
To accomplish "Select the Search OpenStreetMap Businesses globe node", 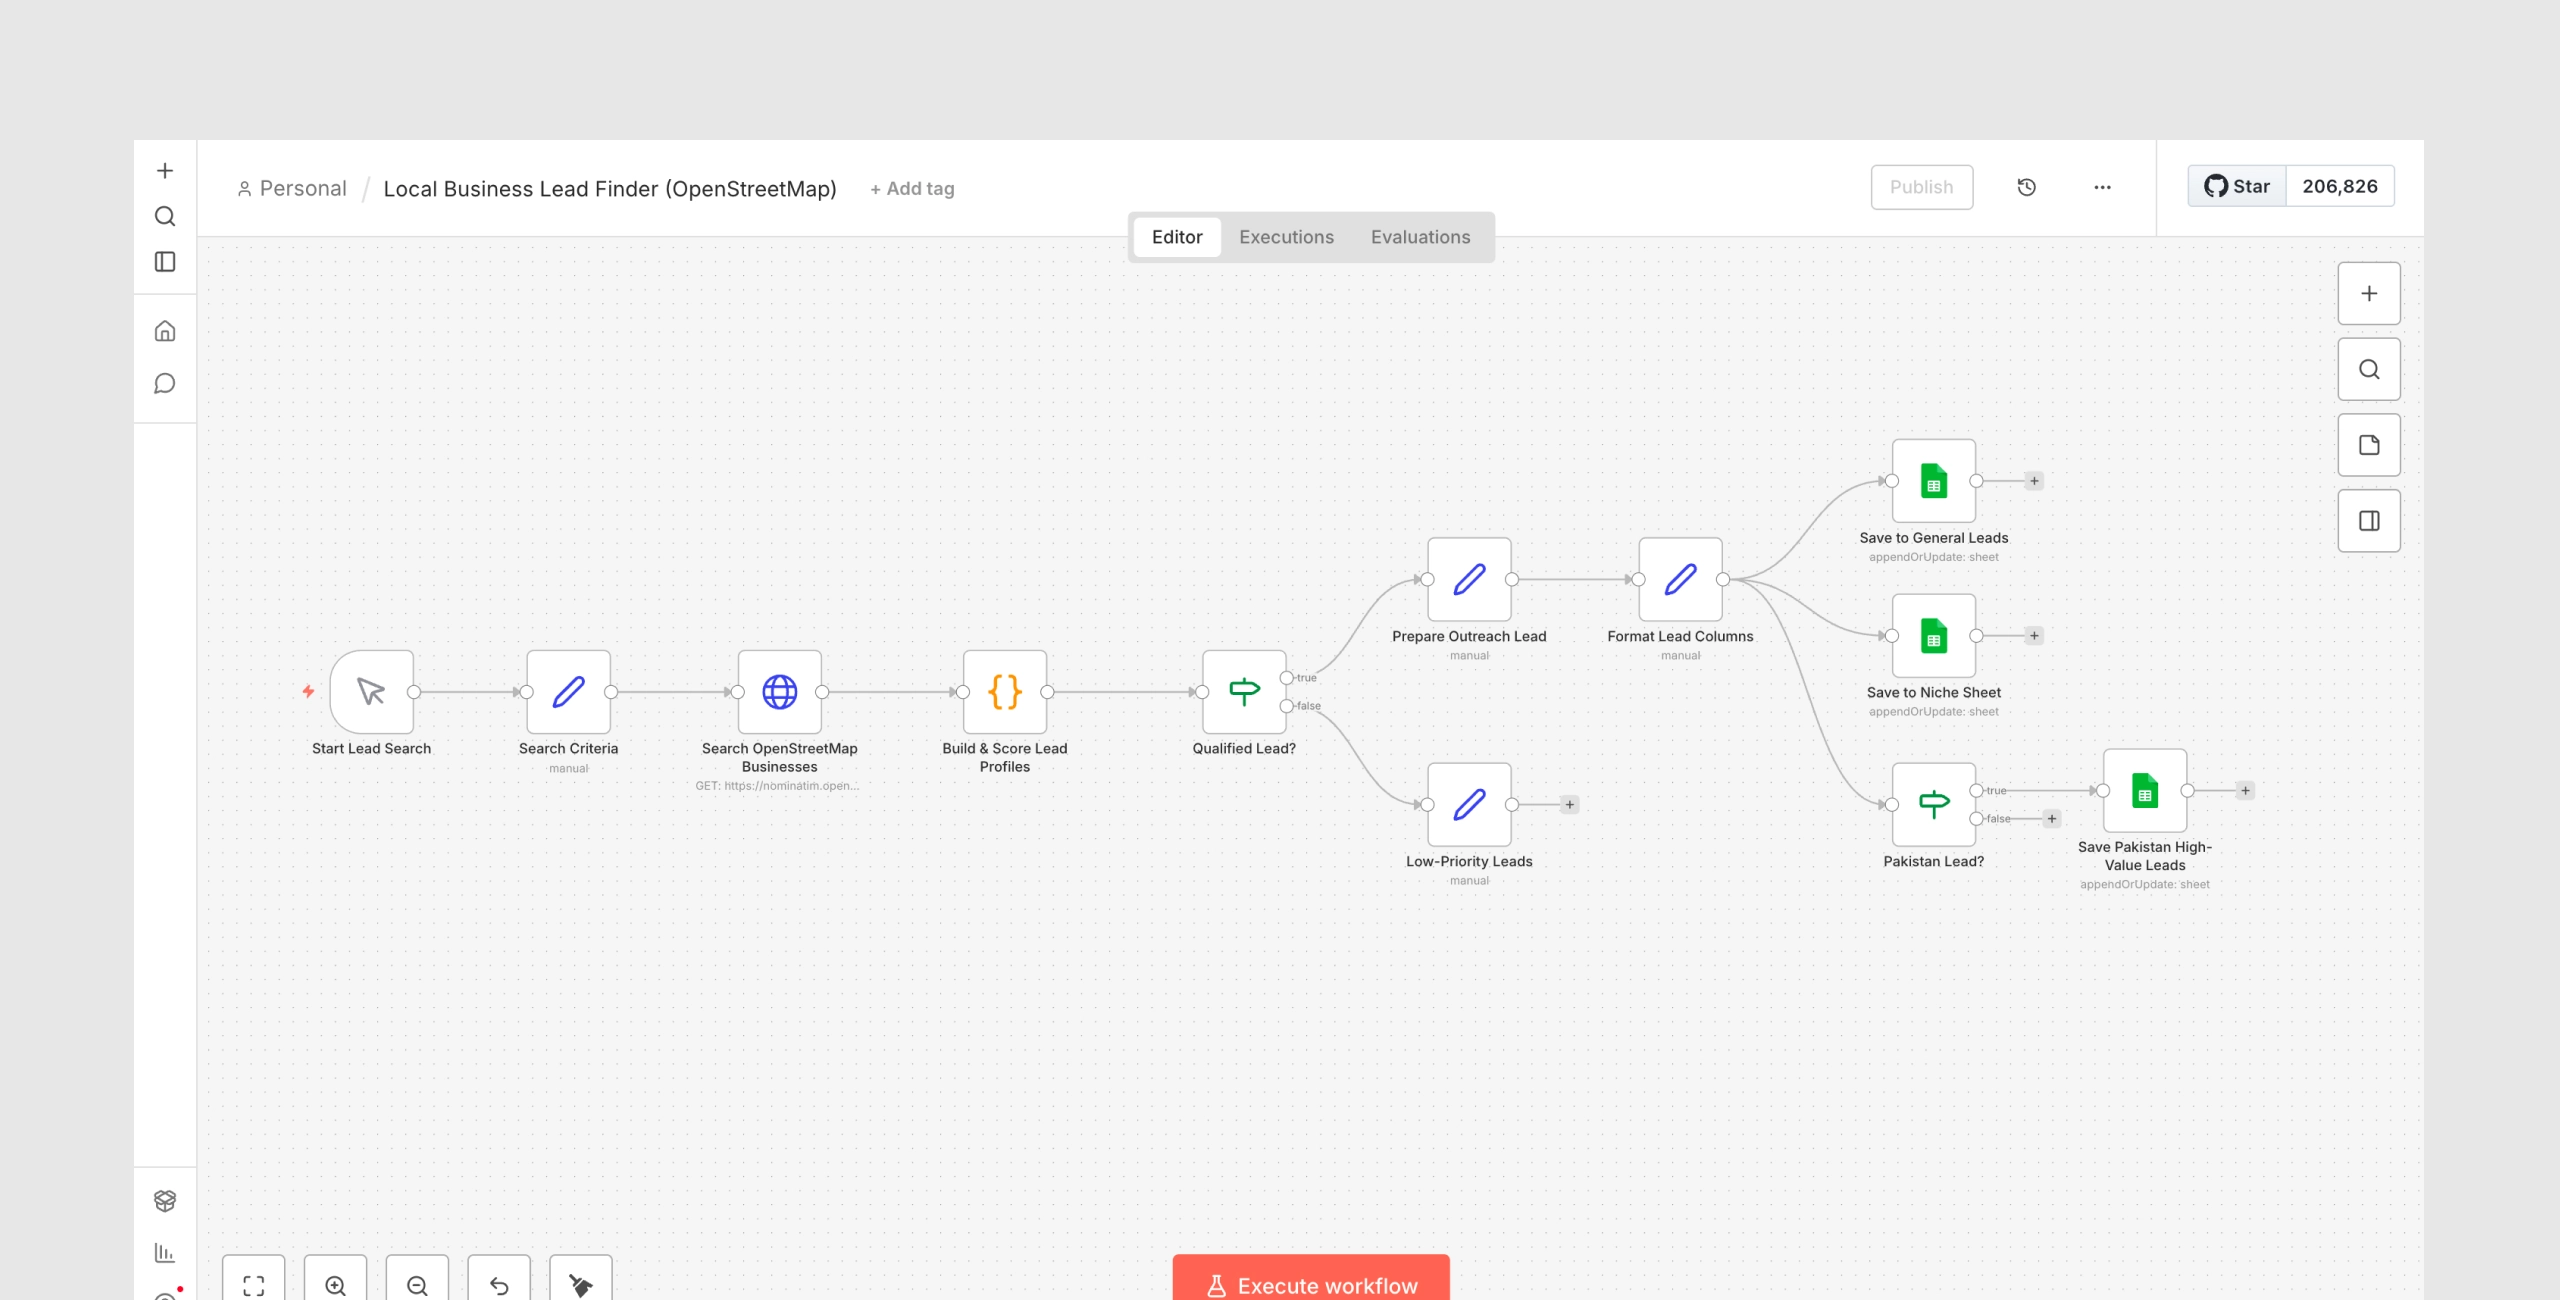I will [780, 692].
